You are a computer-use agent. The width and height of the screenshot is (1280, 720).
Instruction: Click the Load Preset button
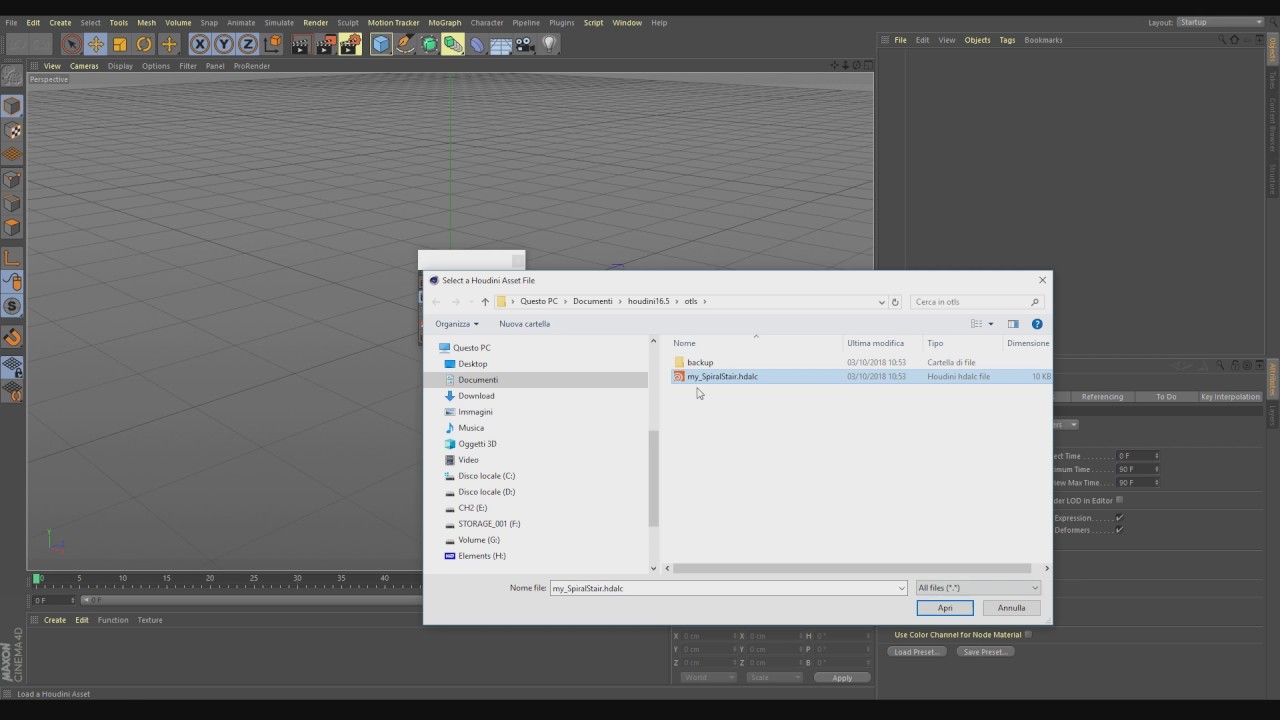[x=916, y=652]
